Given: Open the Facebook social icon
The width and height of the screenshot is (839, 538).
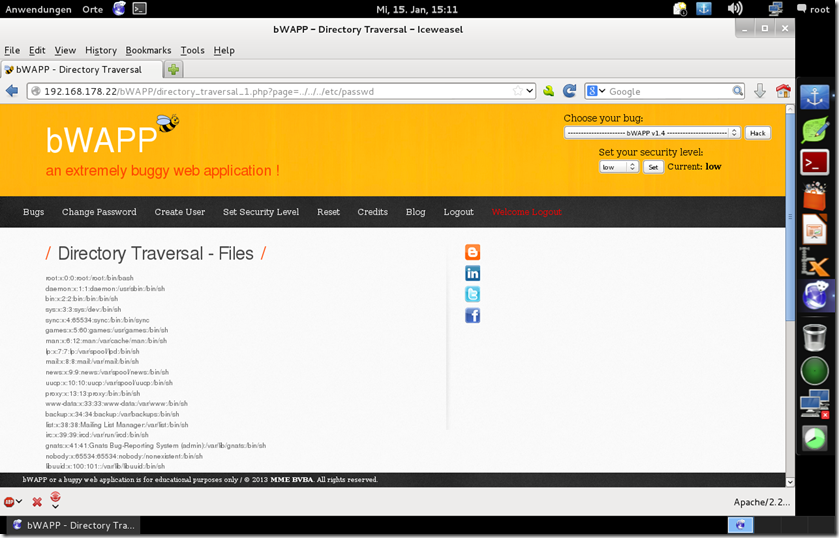Looking at the screenshot, I should pos(472,315).
